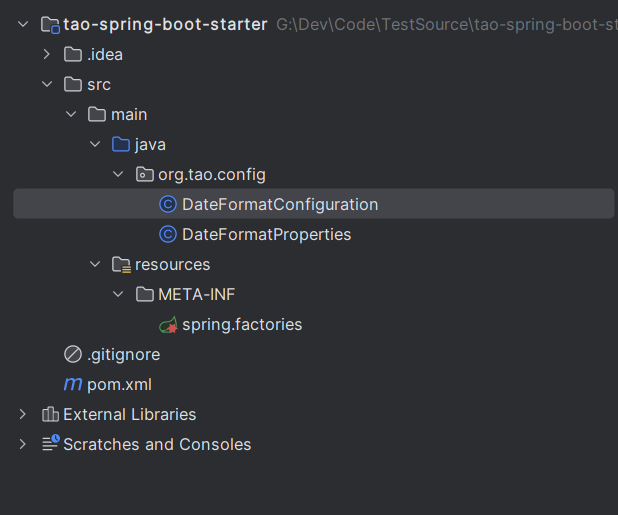Click the resources folder icon
This screenshot has width=618, height=515.
coord(121,264)
